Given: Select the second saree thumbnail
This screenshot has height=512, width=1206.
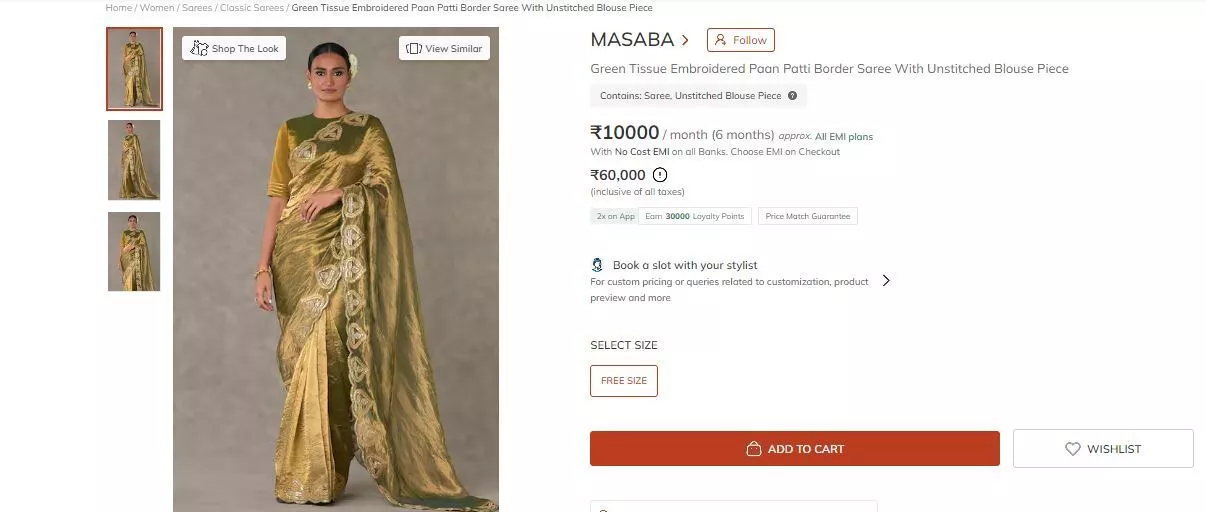Looking at the screenshot, I should coord(134,160).
